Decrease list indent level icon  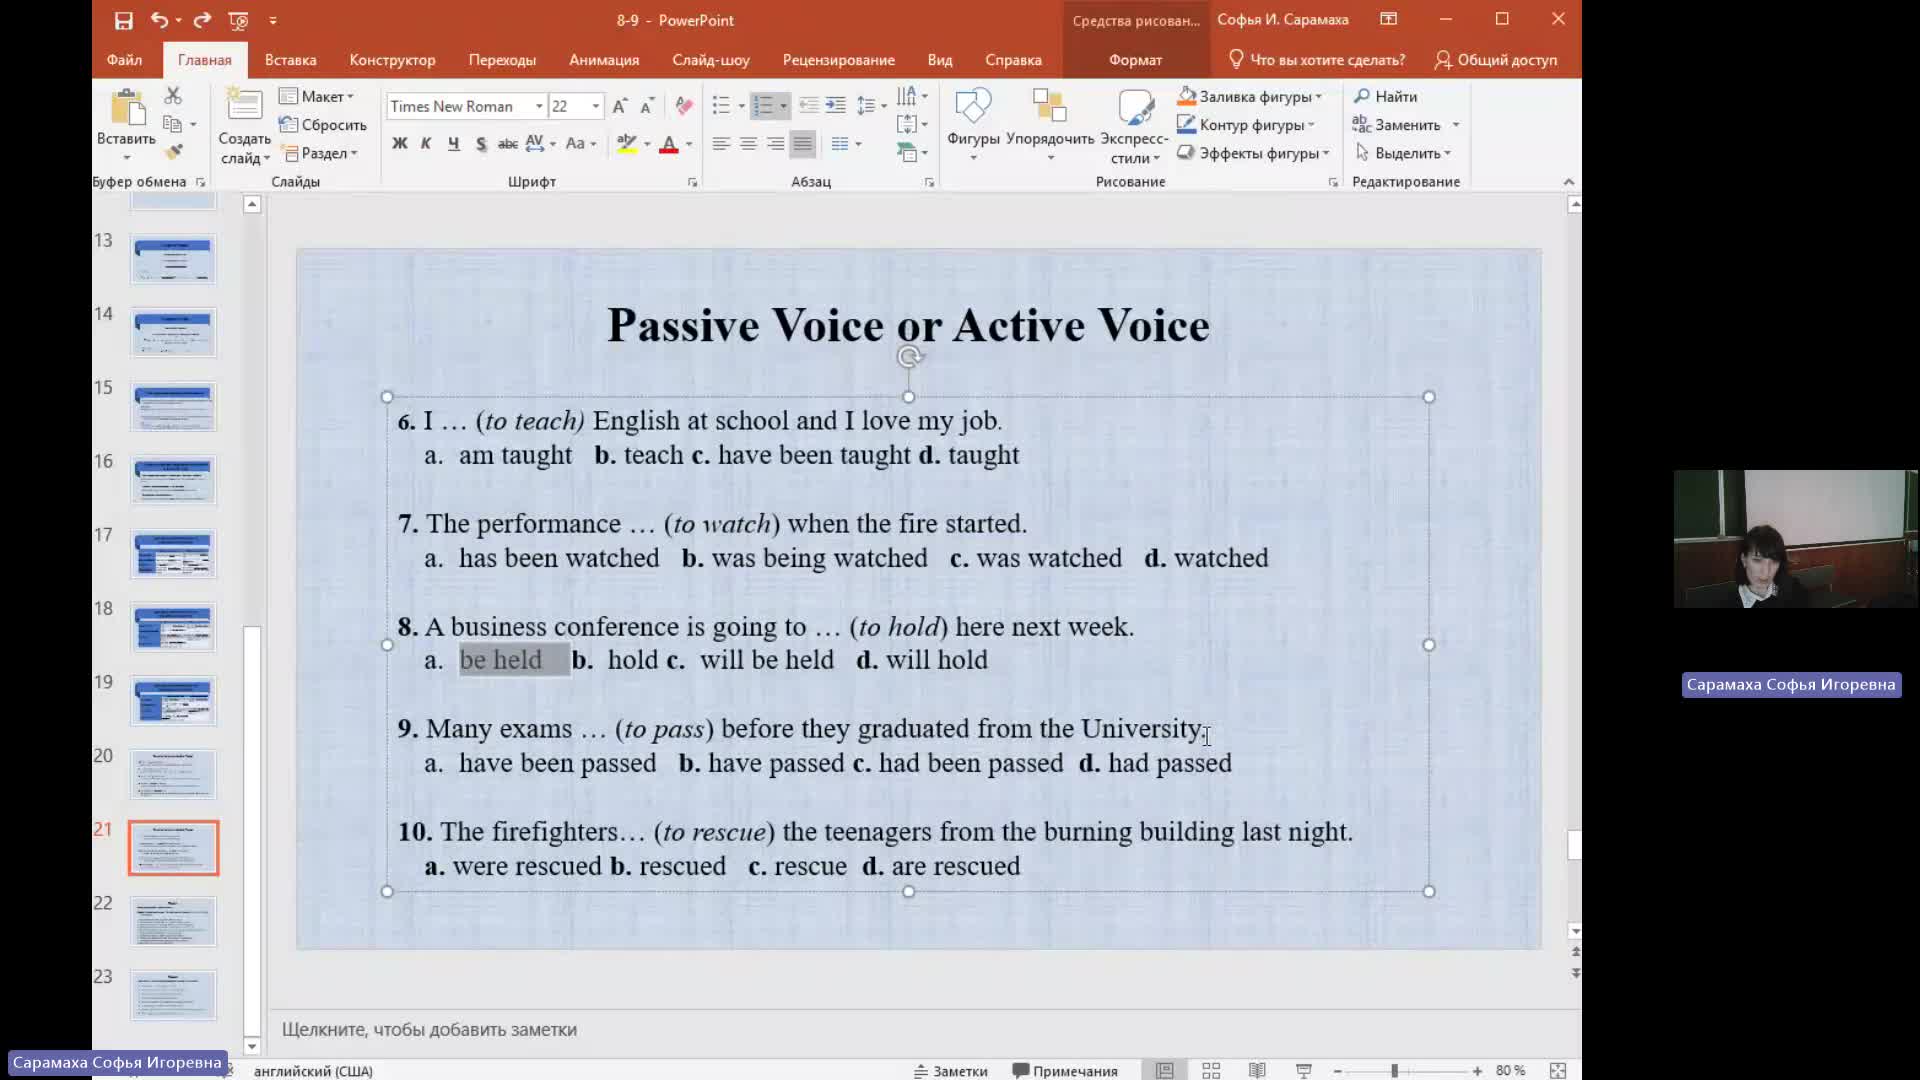[x=808, y=105]
